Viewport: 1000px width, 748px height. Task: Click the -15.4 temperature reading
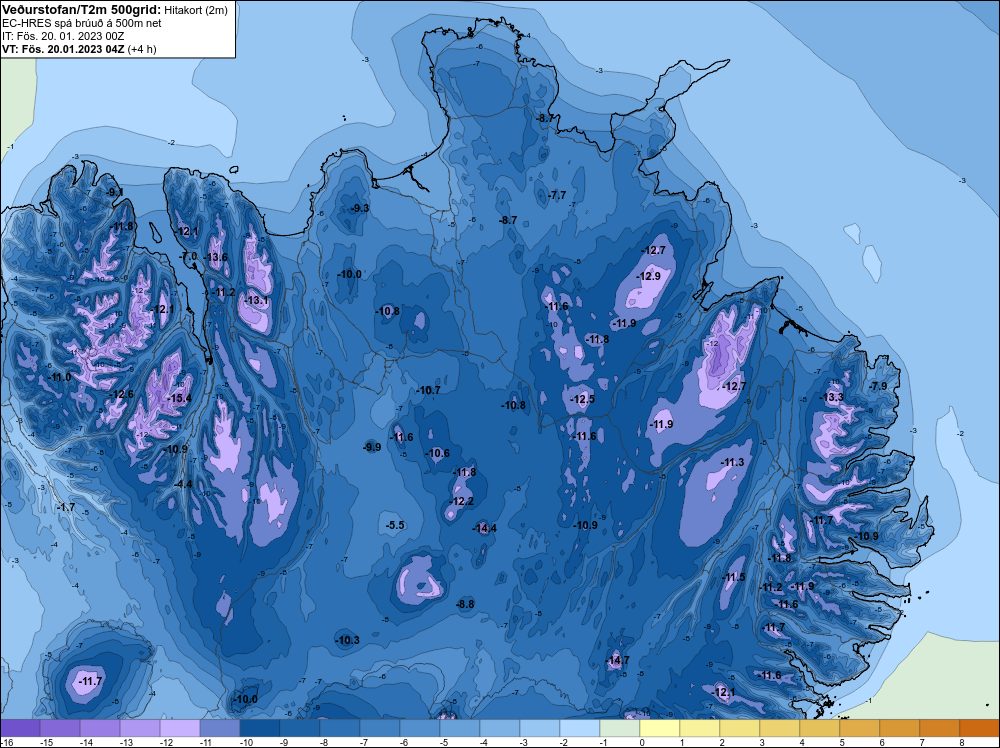pyautogui.click(x=179, y=399)
